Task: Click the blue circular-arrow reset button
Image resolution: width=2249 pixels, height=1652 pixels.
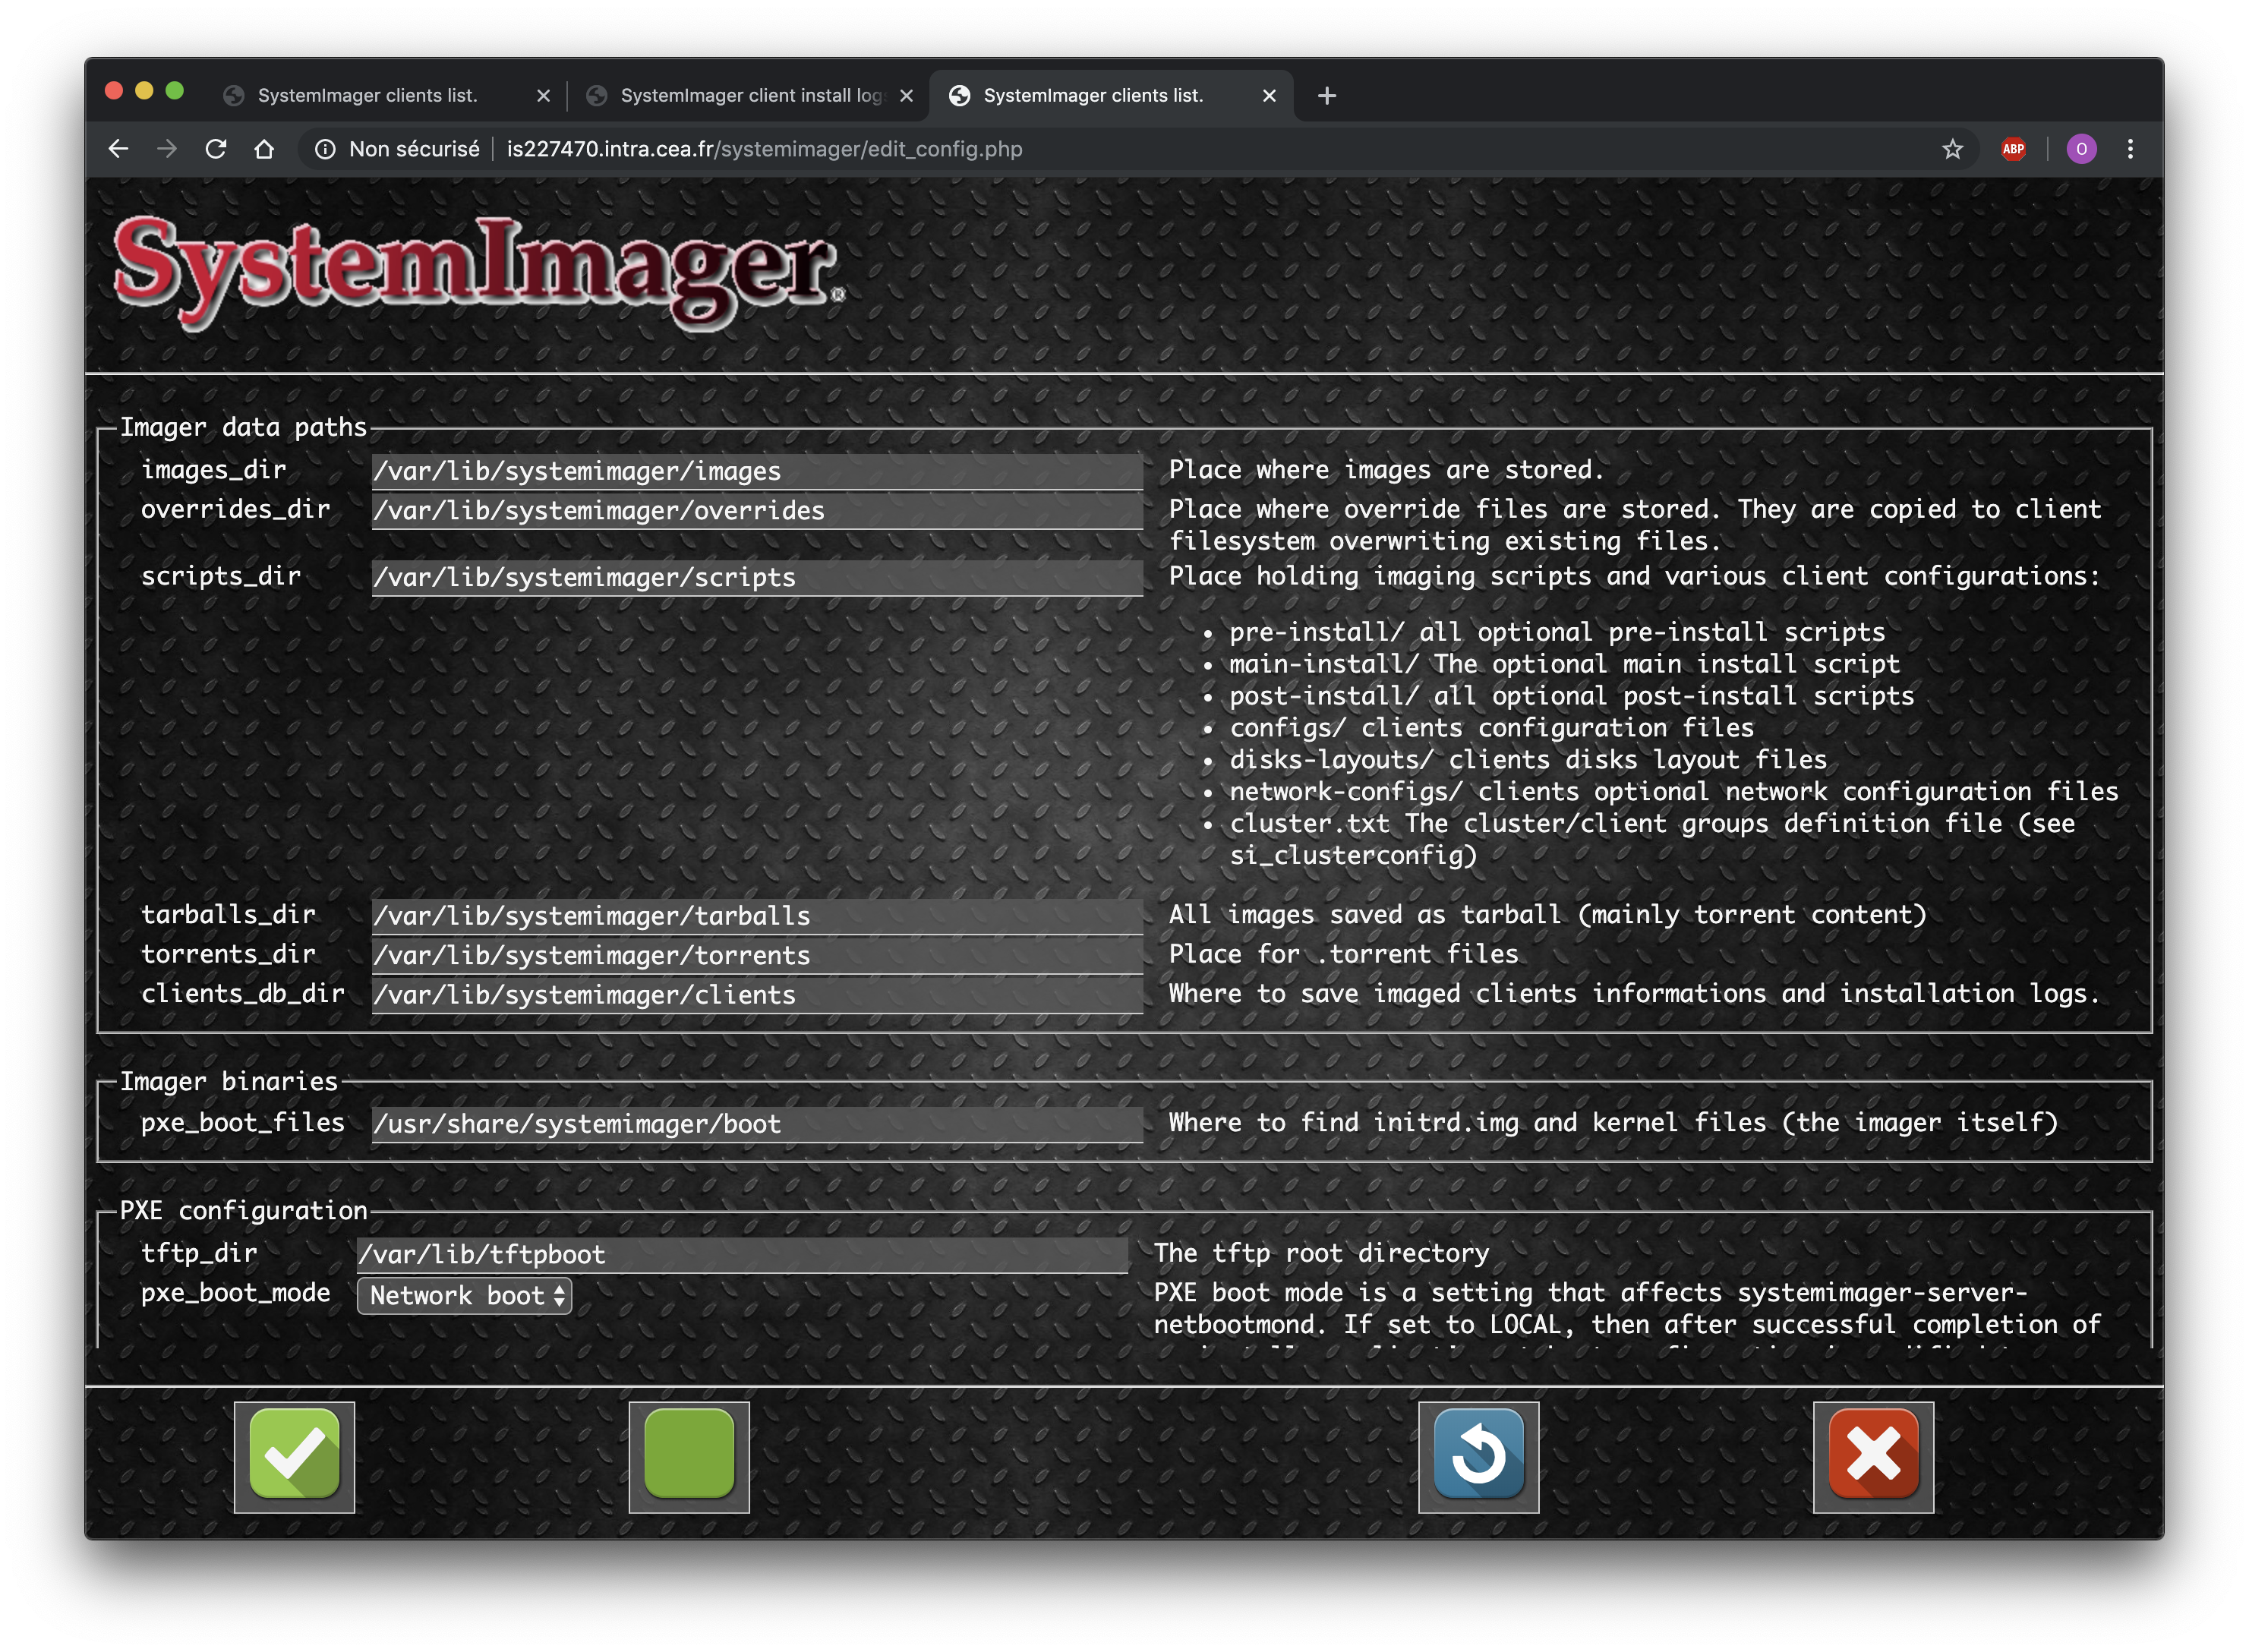Action: click(x=1478, y=1456)
